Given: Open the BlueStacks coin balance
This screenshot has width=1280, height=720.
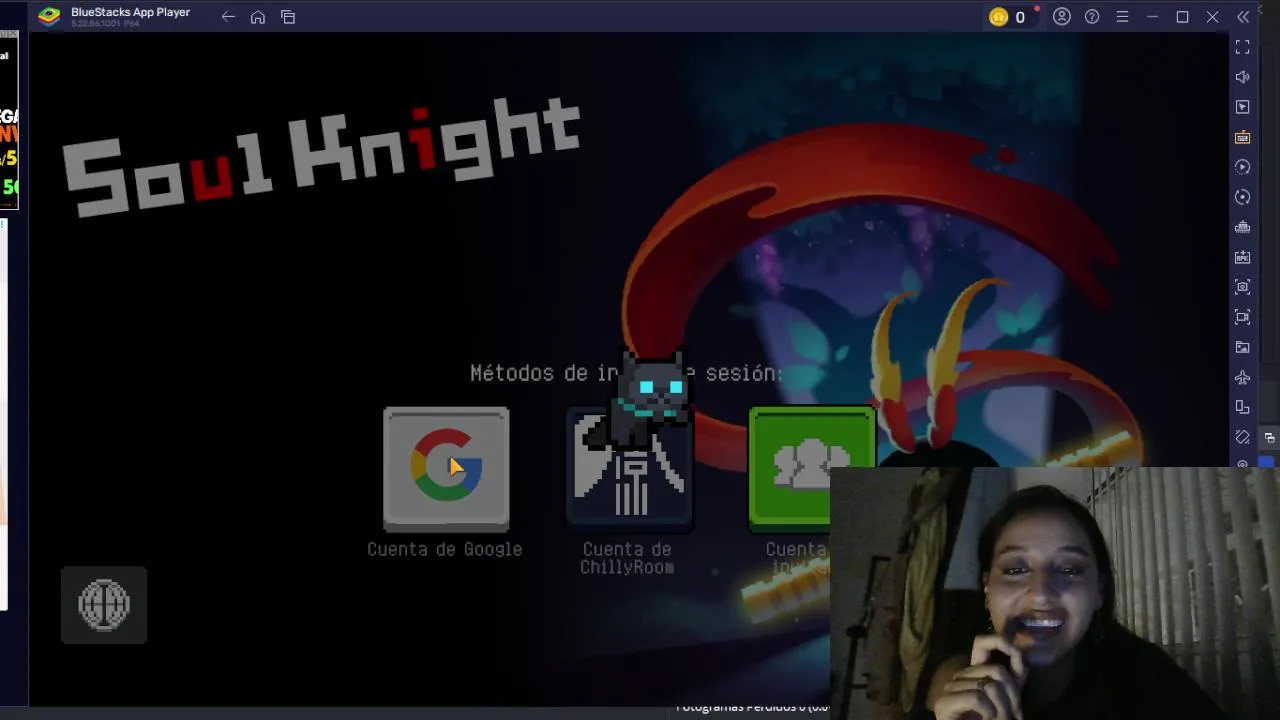Looking at the screenshot, I should click(1008, 17).
